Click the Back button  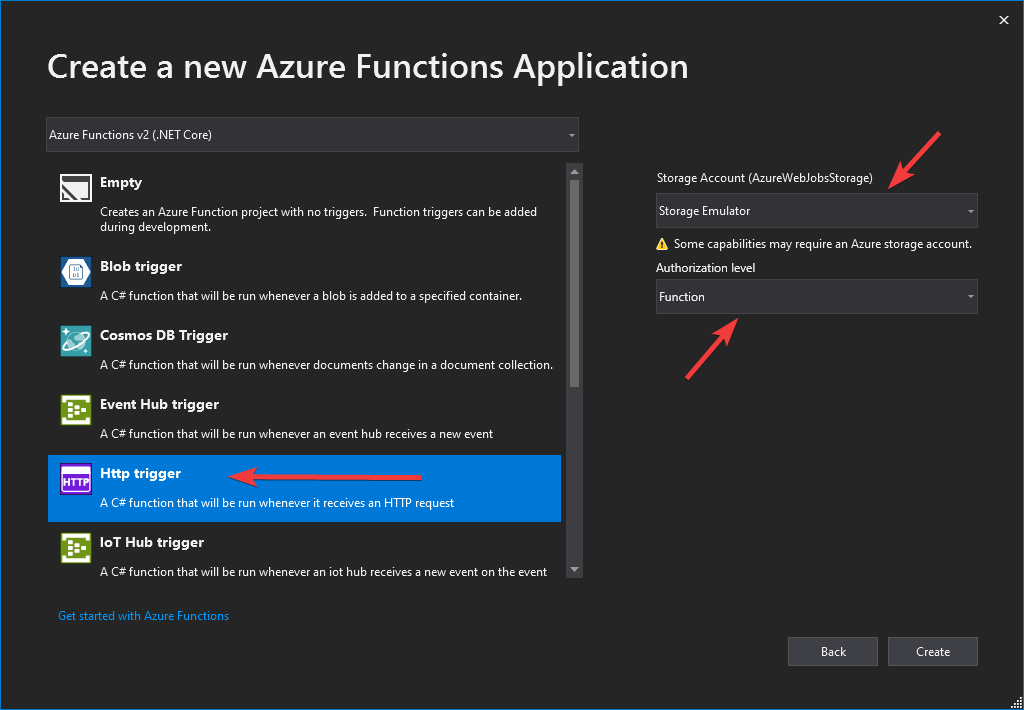point(833,652)
